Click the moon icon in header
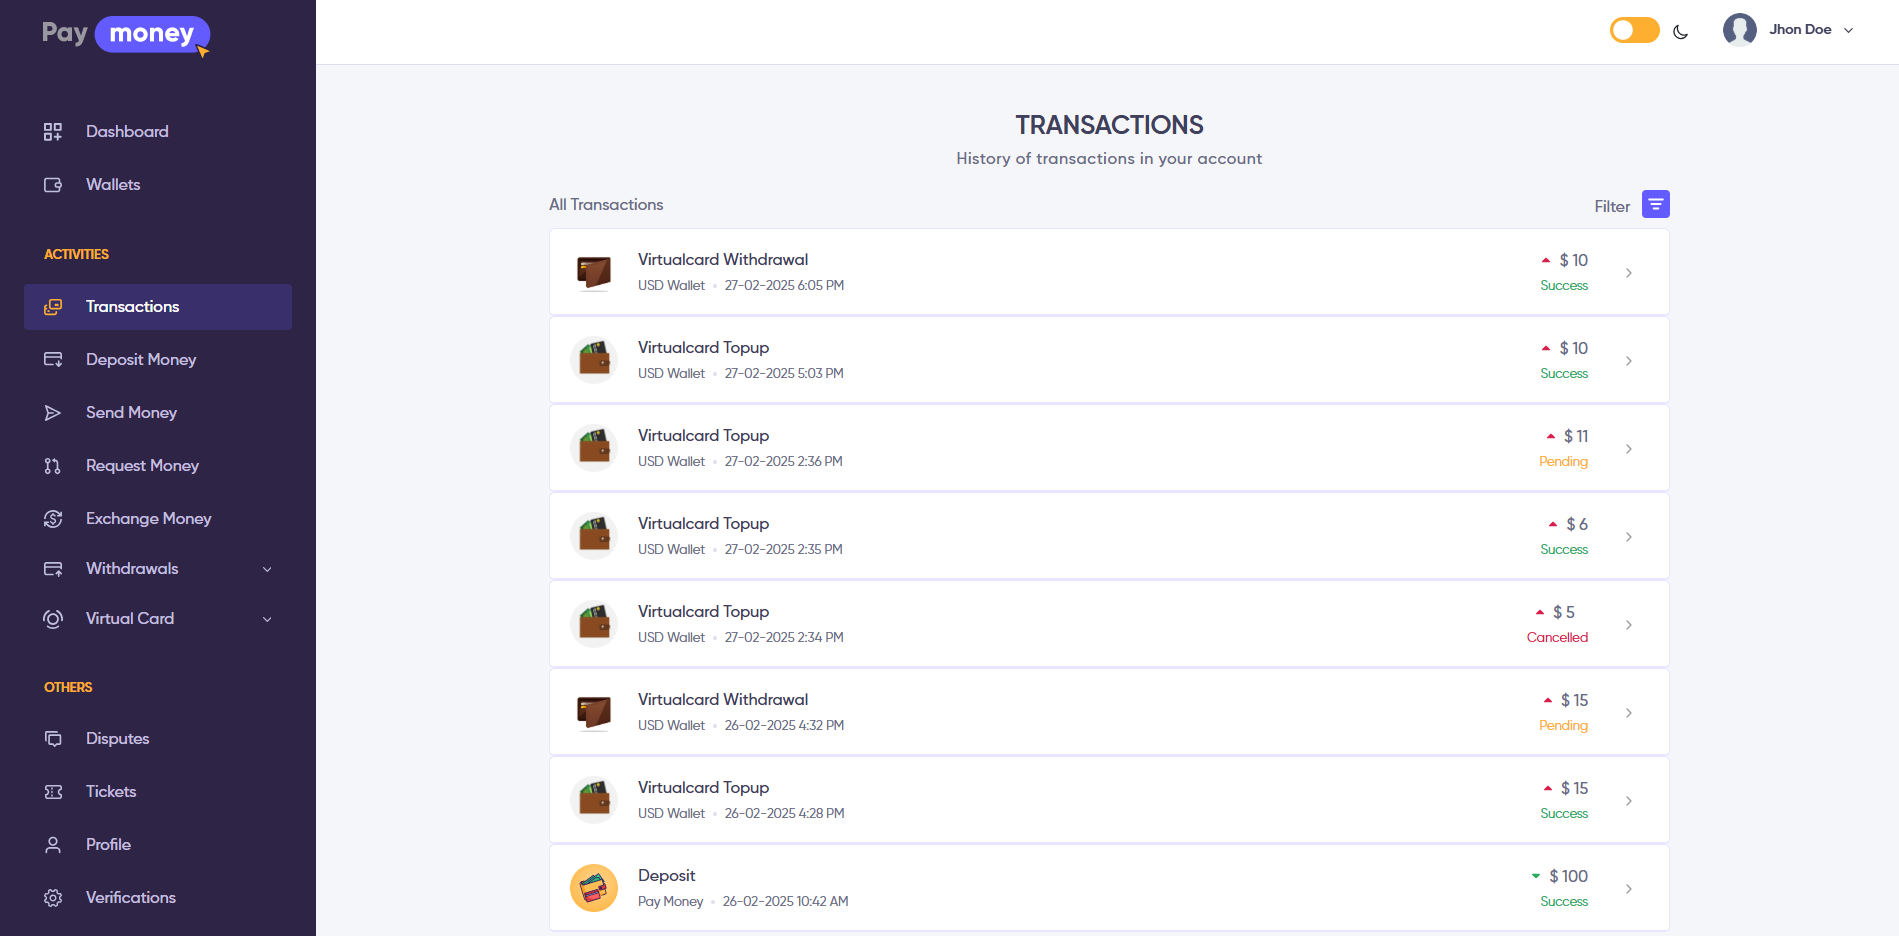The height and width of the screenshot is (936, 1899). [1680, 32]
